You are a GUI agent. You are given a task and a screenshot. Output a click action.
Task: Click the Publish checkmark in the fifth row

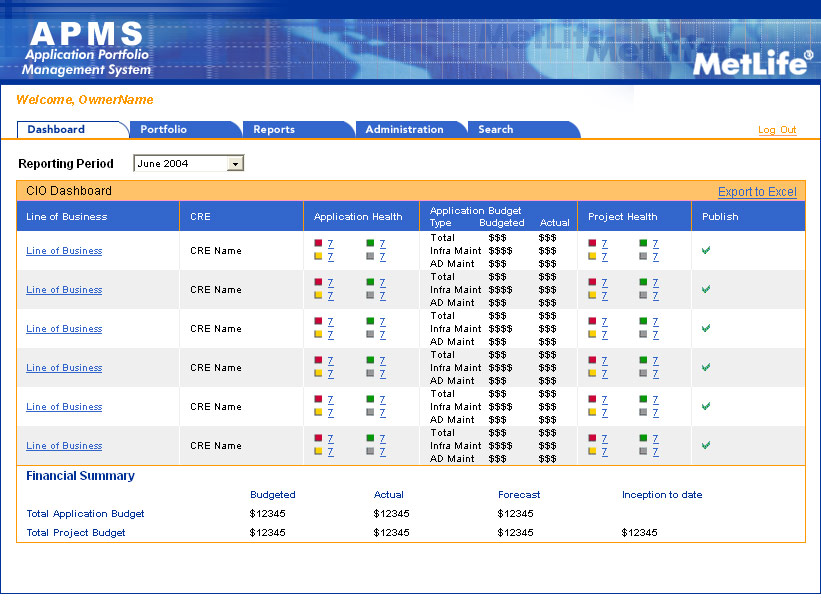(706, 406)
